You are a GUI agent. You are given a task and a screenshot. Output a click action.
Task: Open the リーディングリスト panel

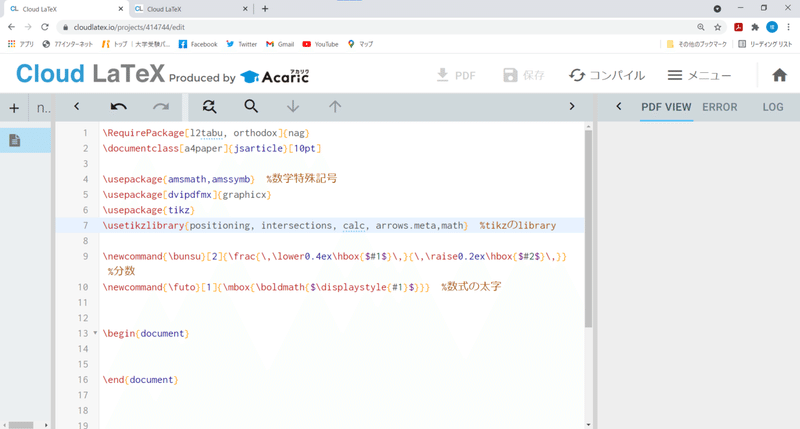[765, 44]
